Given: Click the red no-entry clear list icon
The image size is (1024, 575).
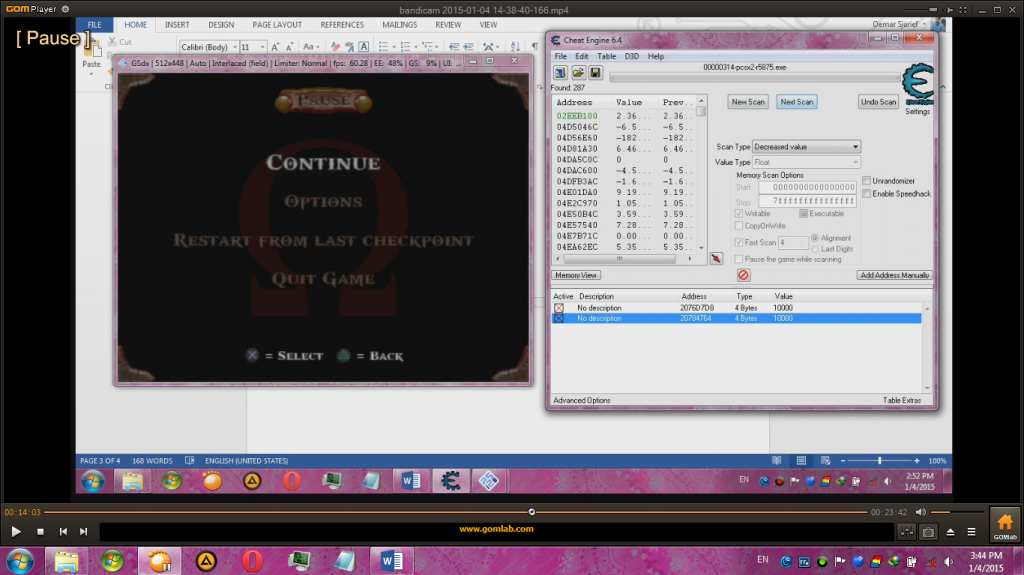Looking at the screenshot, I should click(x=743, y=275).
